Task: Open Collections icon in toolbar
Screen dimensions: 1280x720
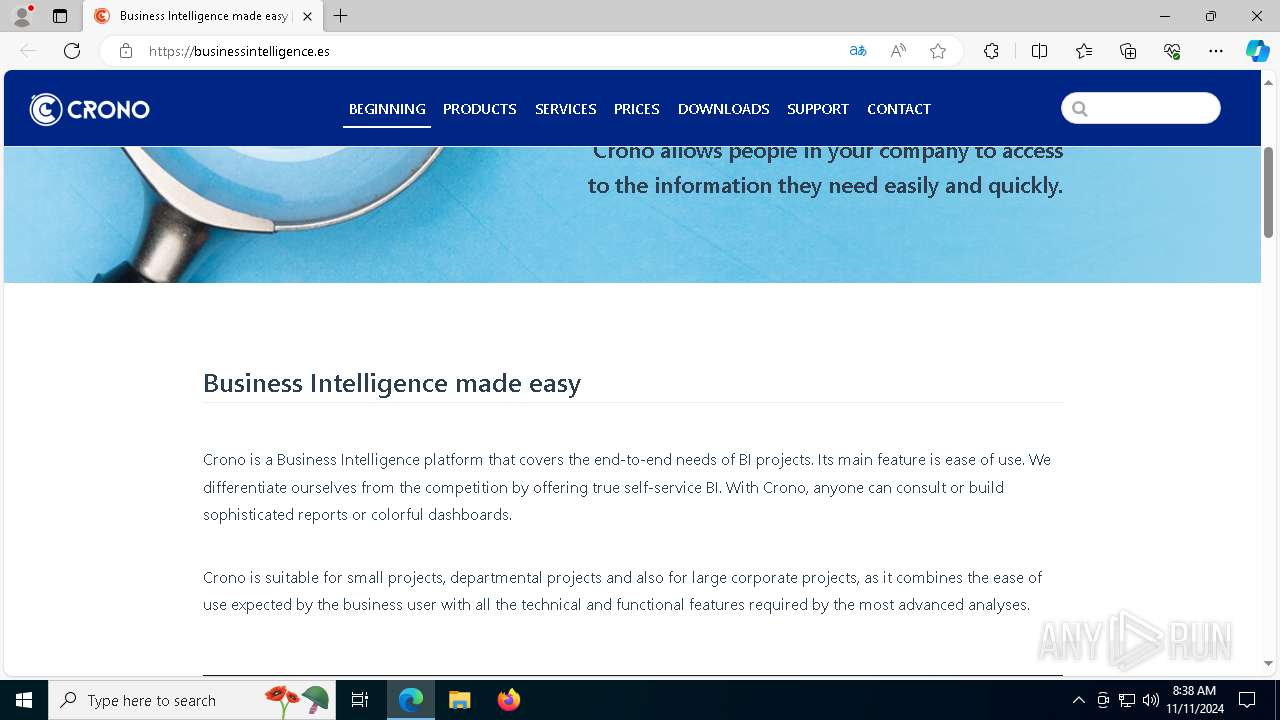Action: pyautogui.click(x=1128, y=51)
